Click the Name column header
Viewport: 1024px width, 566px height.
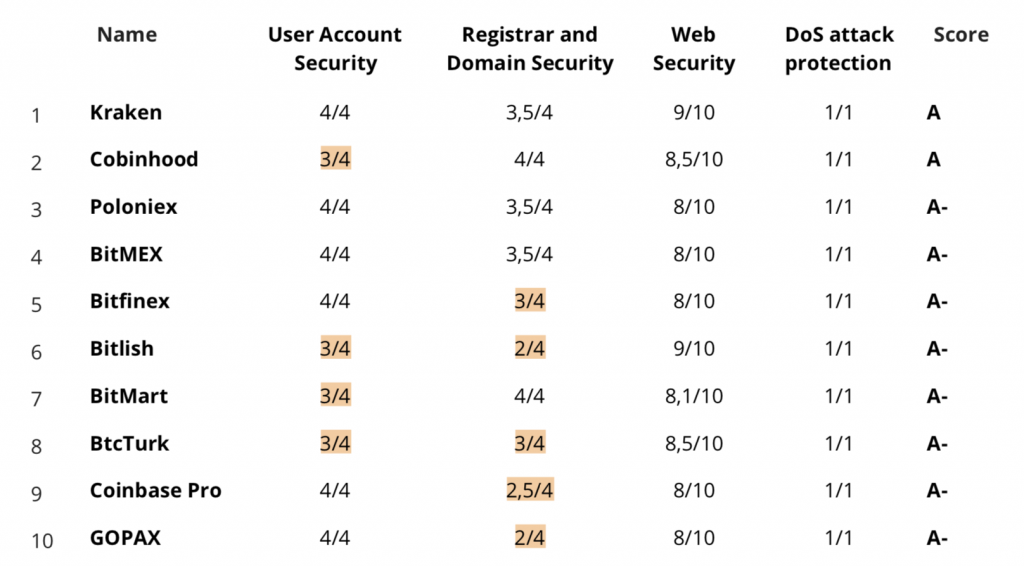click(x=127, y=34)
